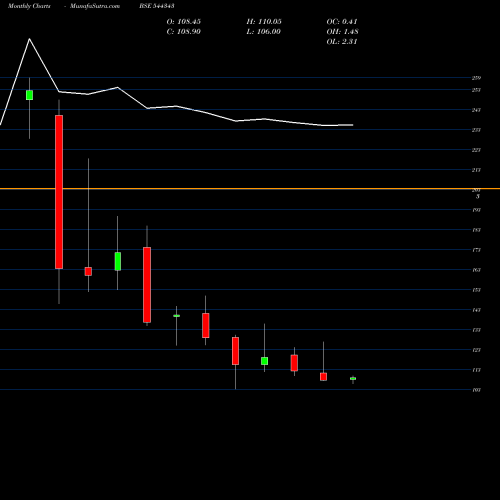Image resolution: width=500 pixels, height=500 pixels.
Task: Click the 123 price axis label
Action: [x=476, y=350]
